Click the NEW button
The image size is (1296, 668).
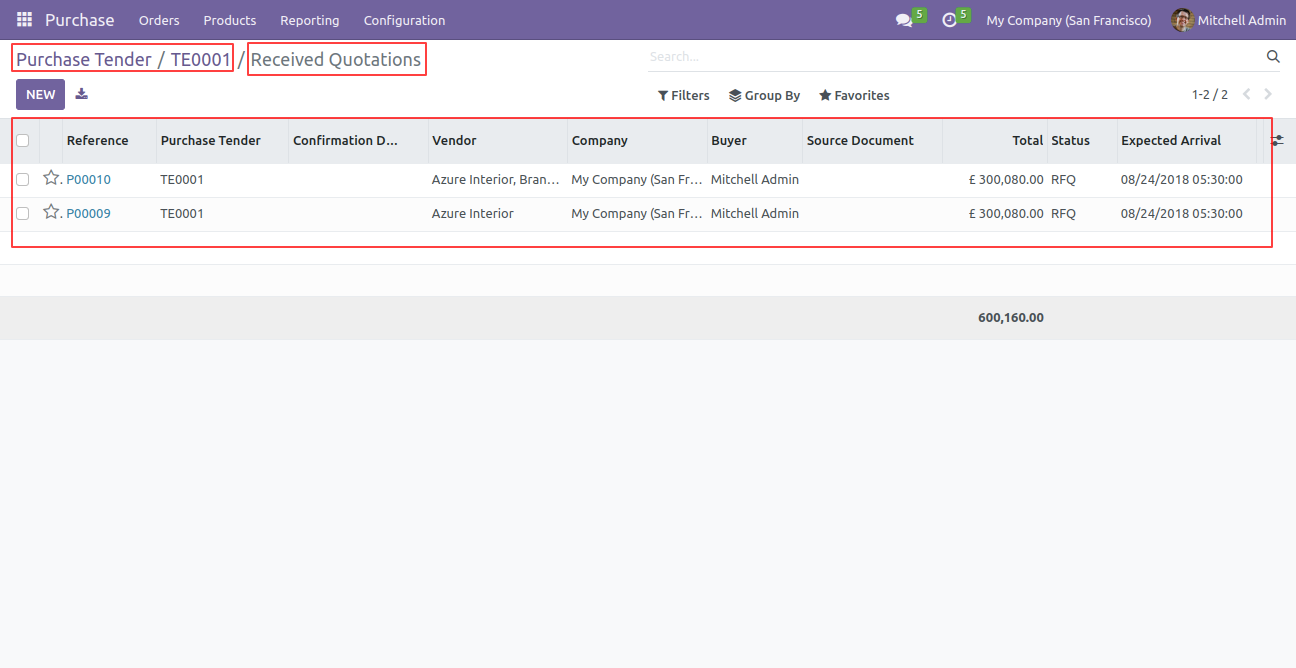(40, 95)
